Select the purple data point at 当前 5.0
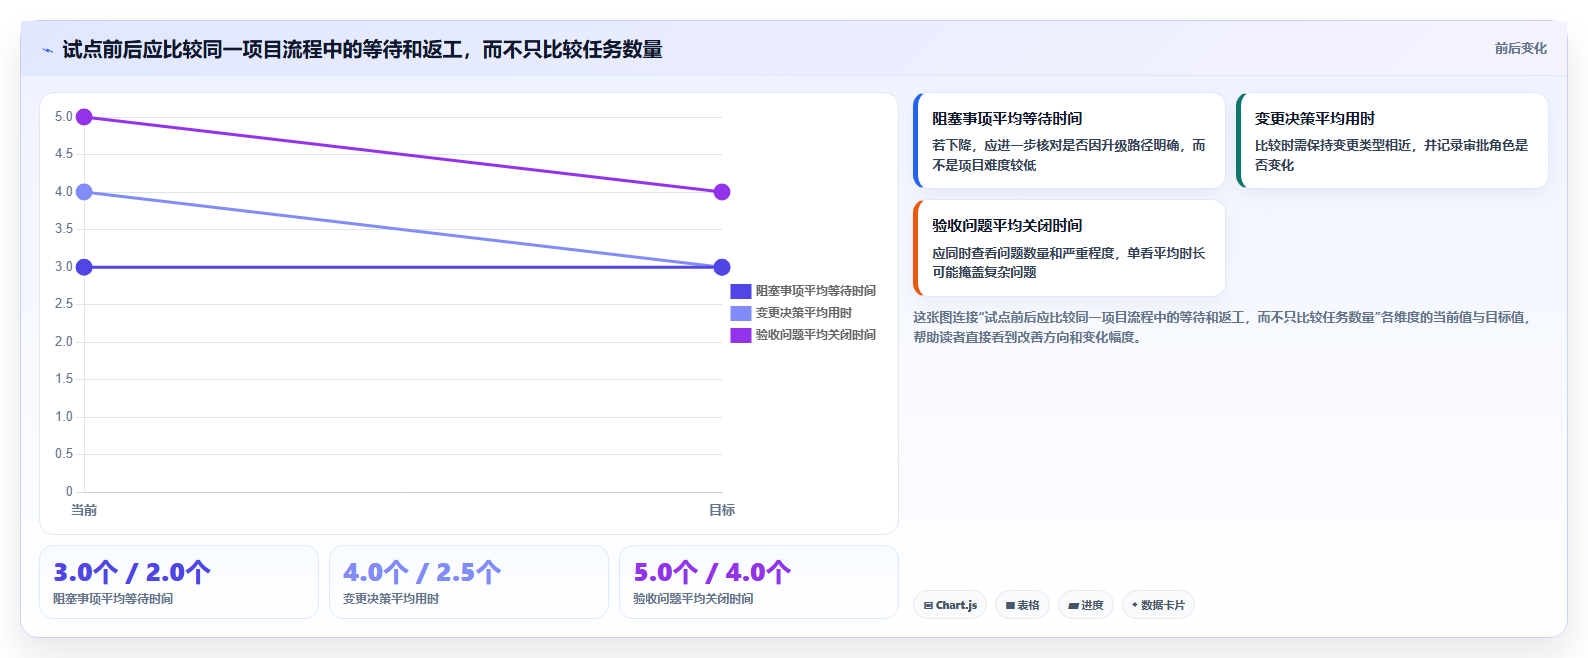 [x=84, y=117]
